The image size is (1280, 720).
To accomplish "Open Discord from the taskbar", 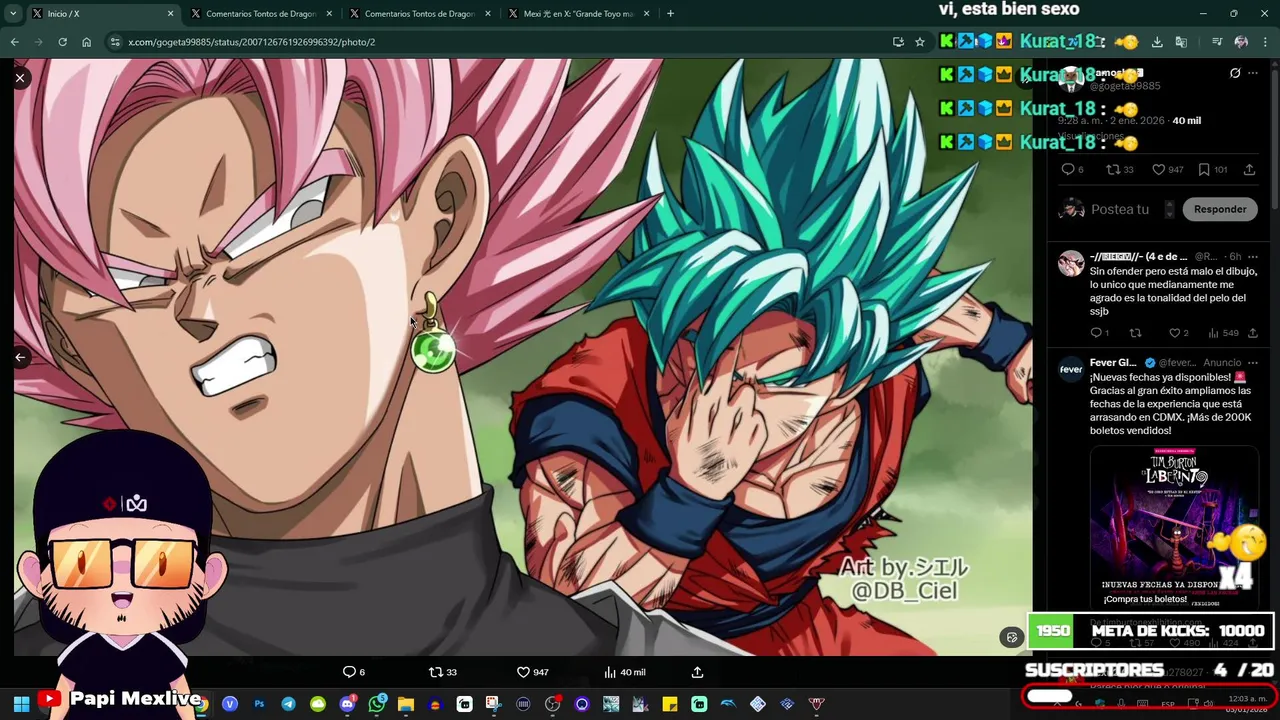I will click(347, 704).
